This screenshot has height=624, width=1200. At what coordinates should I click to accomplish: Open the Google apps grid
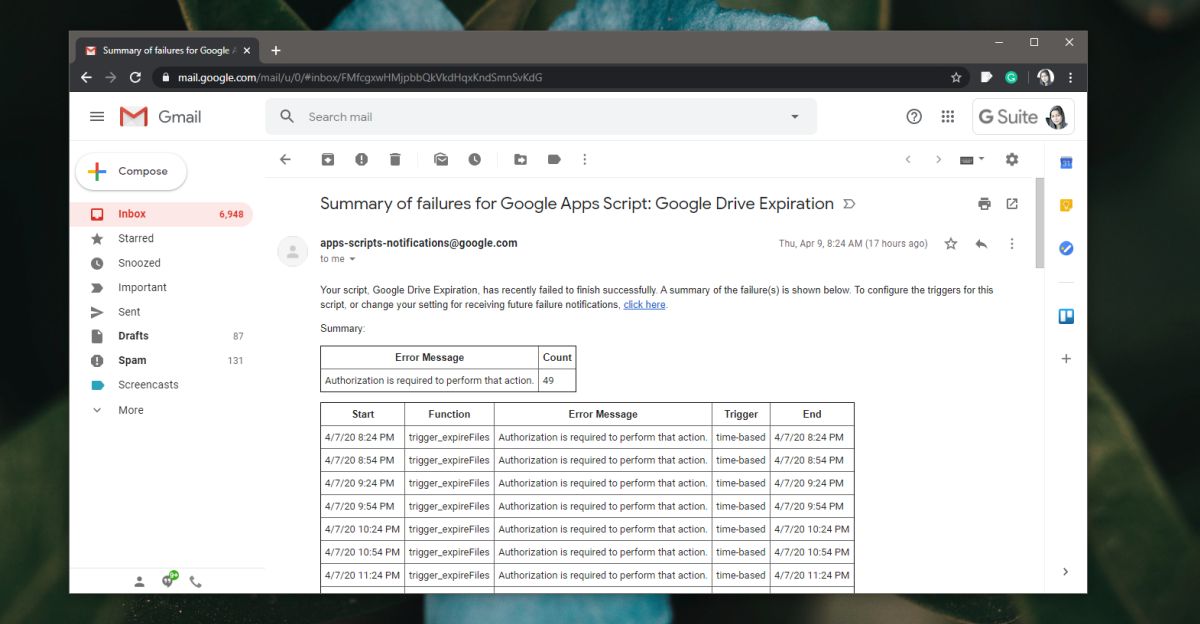pos(948,116)
